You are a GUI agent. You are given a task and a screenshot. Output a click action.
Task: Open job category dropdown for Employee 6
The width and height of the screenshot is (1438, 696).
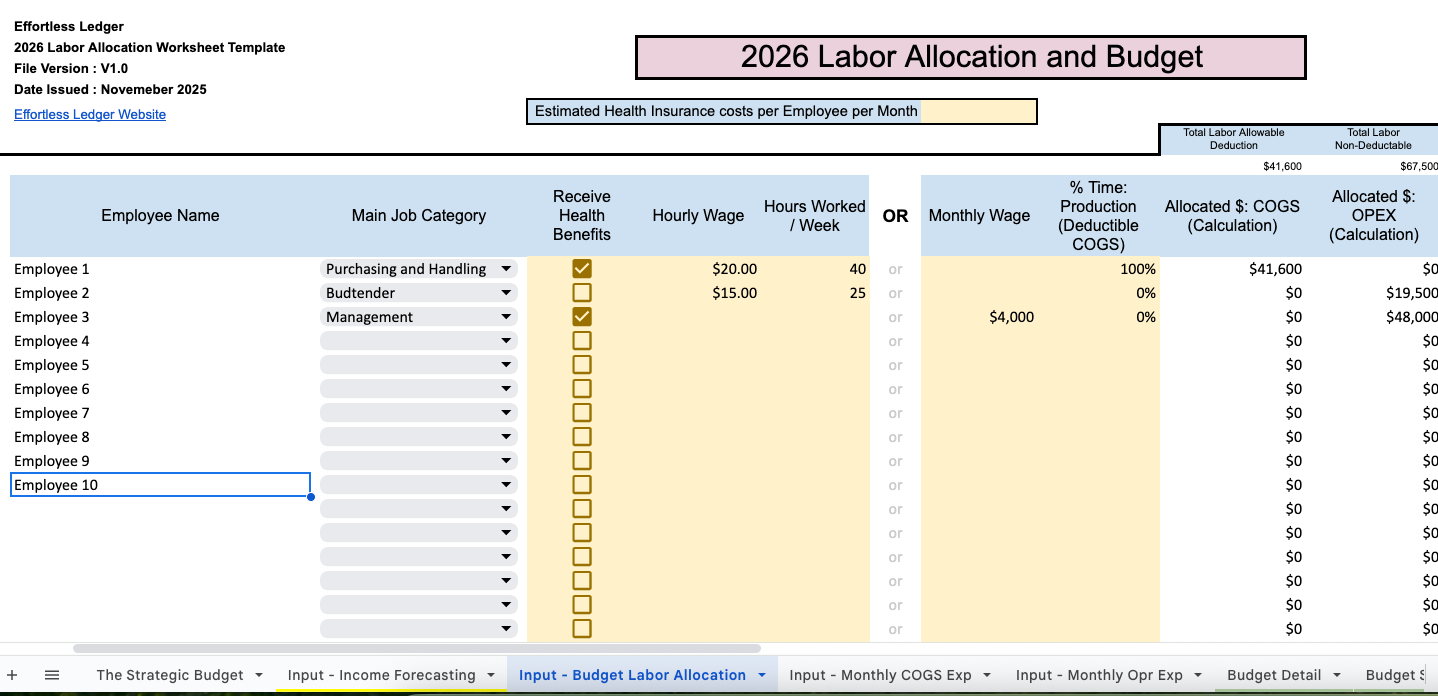[x=419, y=388]
